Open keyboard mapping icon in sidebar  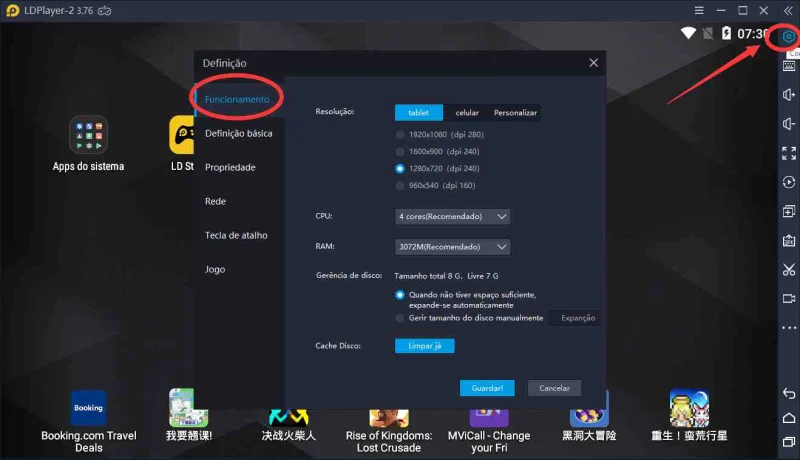point(789,66)
